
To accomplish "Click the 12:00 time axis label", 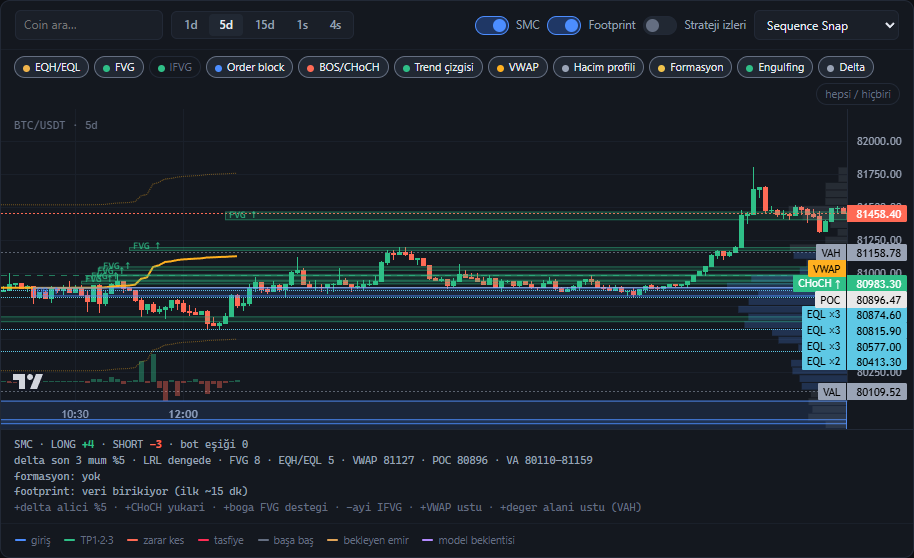I will (183, 414).
